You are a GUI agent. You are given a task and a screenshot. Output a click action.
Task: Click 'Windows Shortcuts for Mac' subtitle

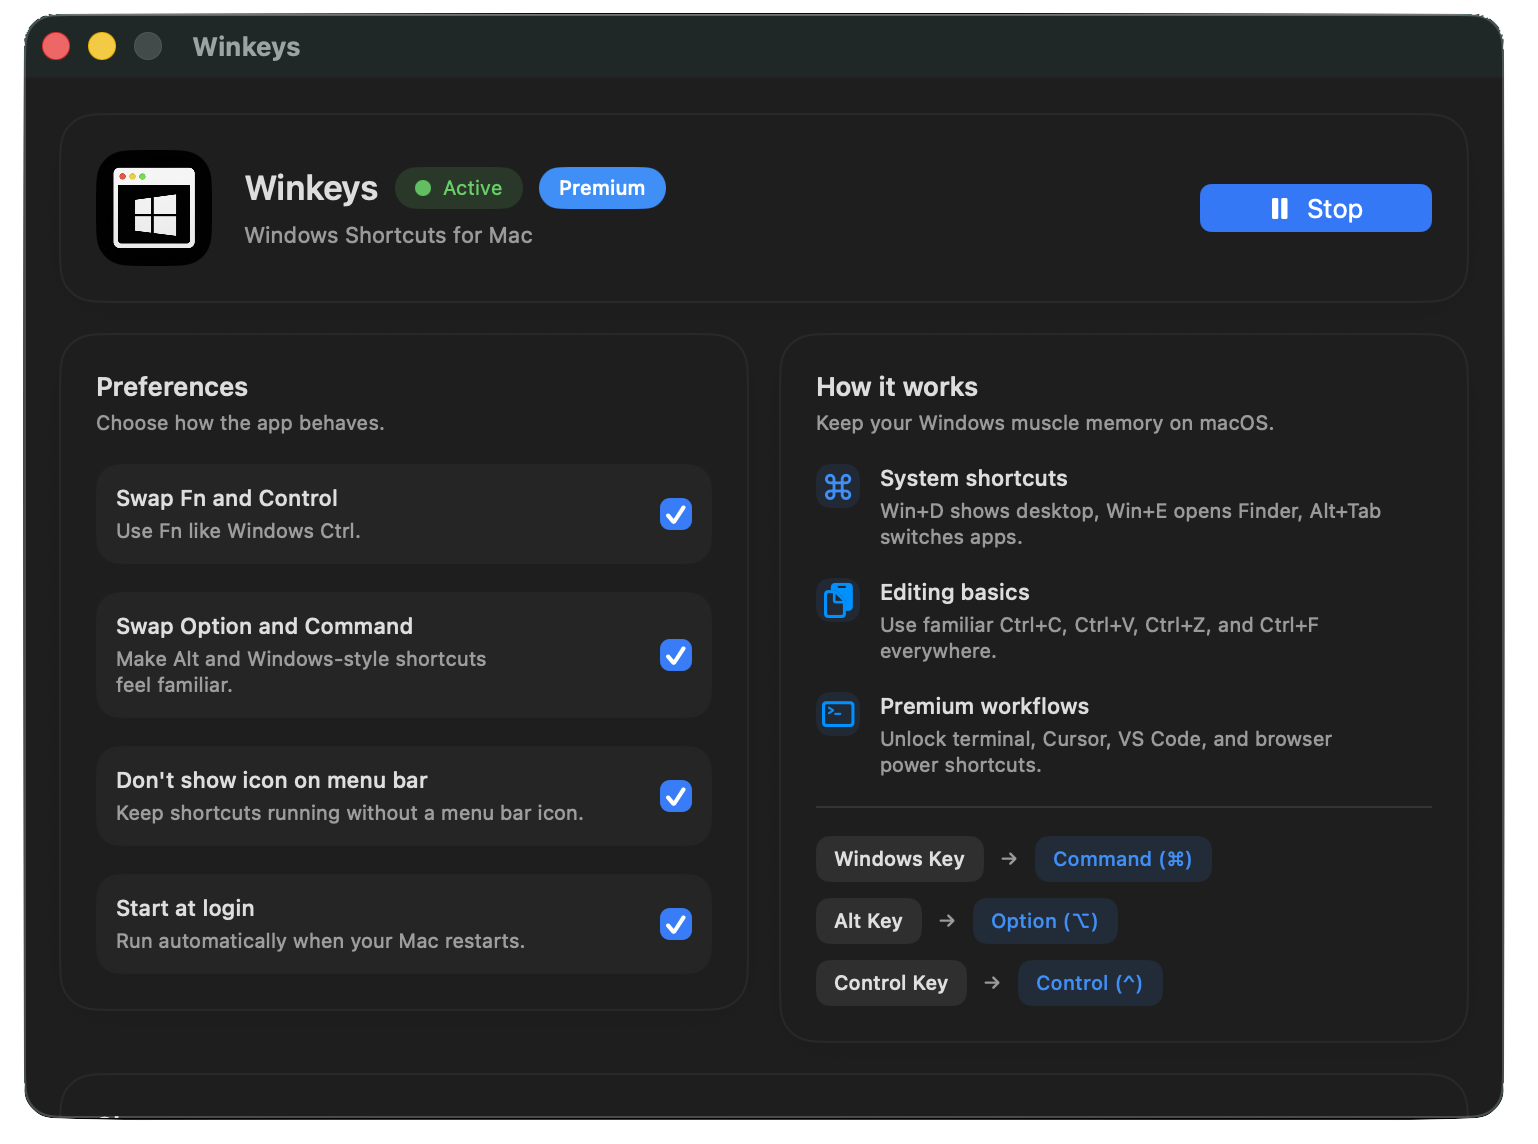pyautogui.click(x=389, y=235)
